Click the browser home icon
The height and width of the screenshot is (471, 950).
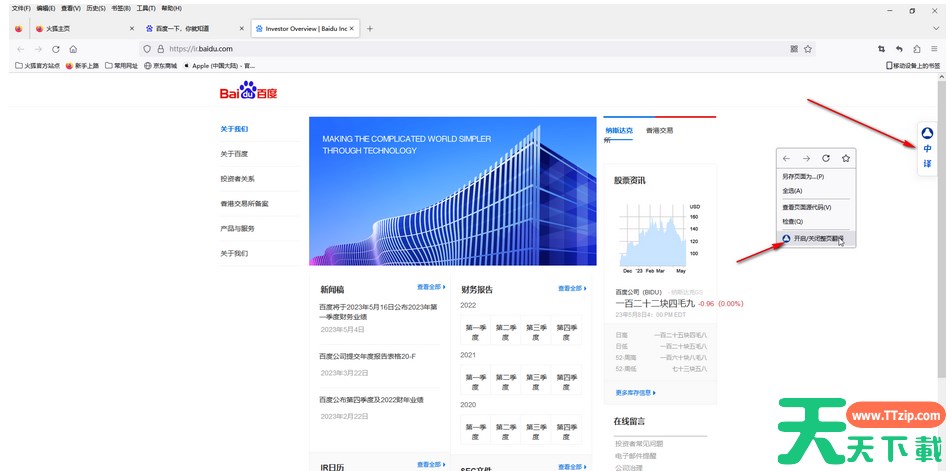(x=73, y=48)
